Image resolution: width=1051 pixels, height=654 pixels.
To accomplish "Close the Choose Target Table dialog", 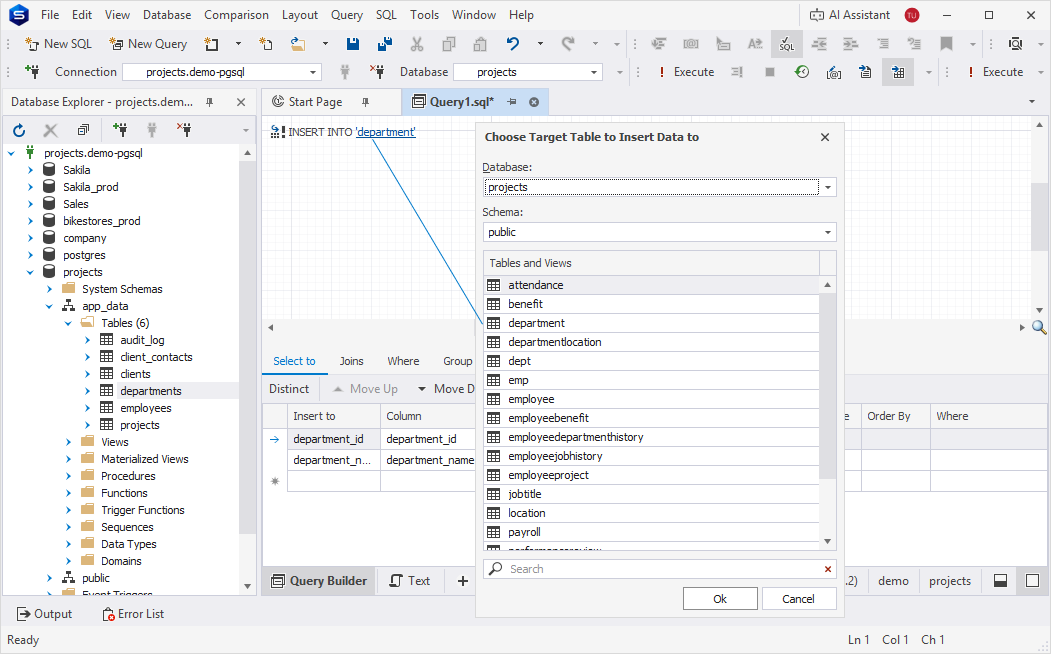I will (825, 137).
